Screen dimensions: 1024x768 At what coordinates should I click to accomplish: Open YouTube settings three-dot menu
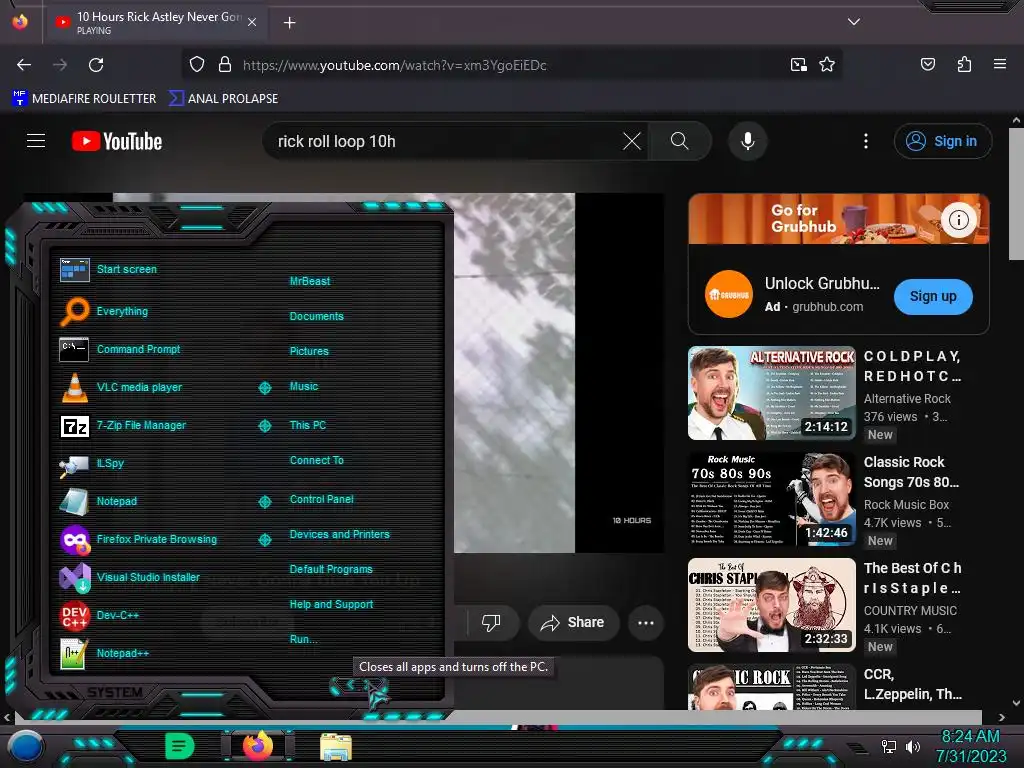pos(866,141)
